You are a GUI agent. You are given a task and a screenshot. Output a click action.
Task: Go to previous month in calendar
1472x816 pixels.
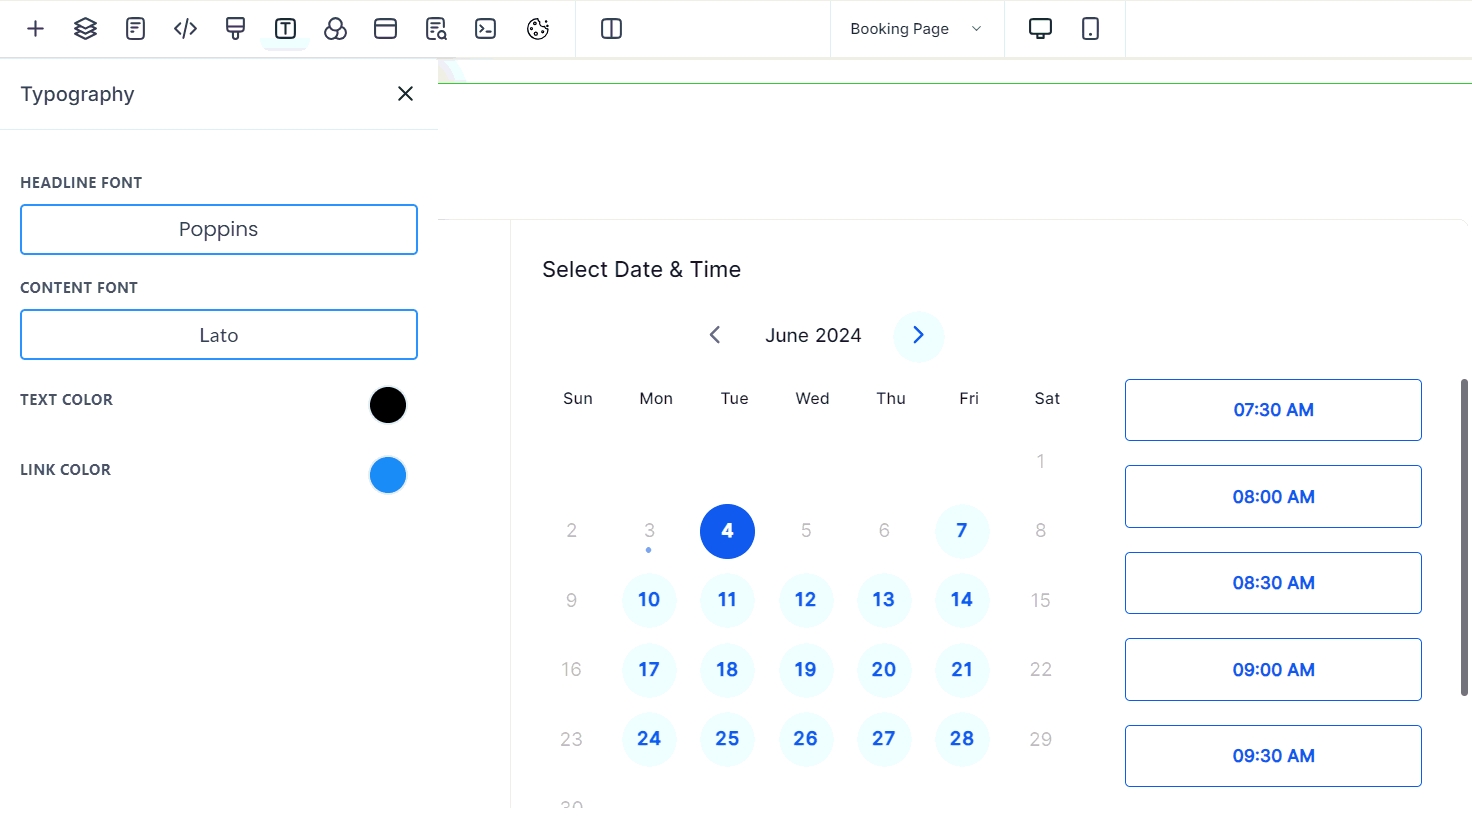pyautogui.click(x=715, y=336)
